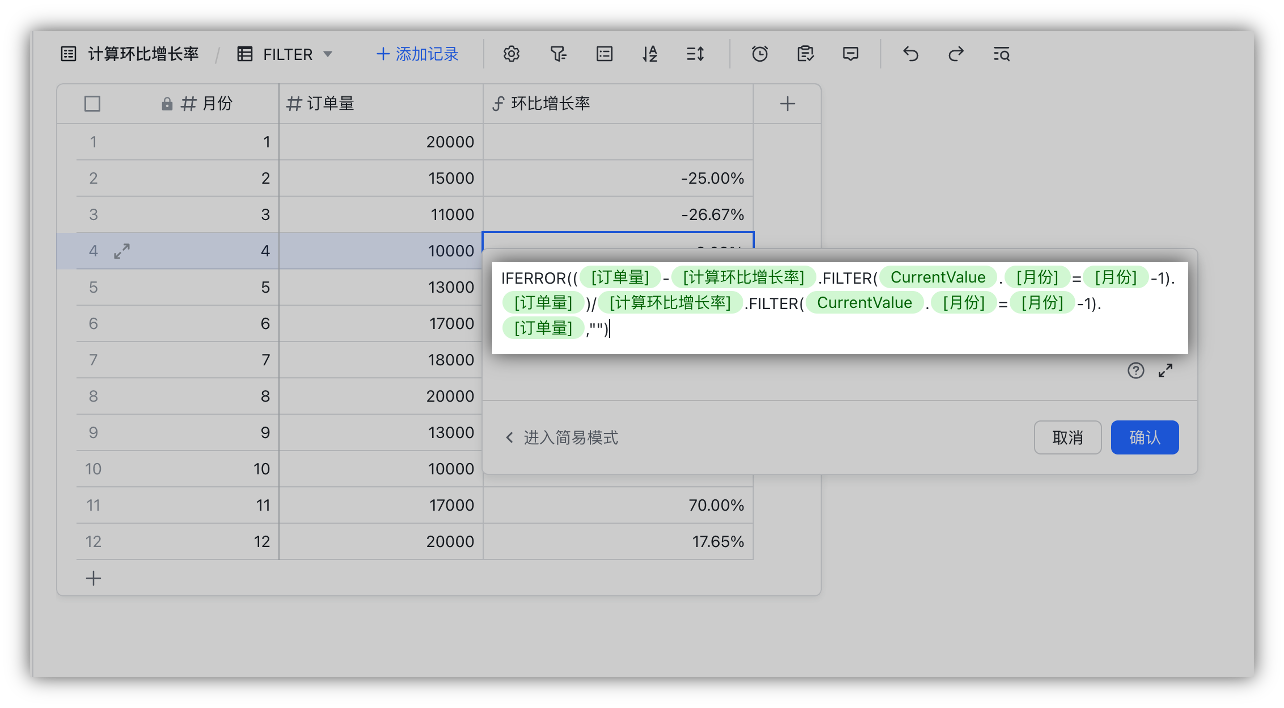
Task: Expand the formula editor to fullscreen
Action: [x=1165, y=370]
